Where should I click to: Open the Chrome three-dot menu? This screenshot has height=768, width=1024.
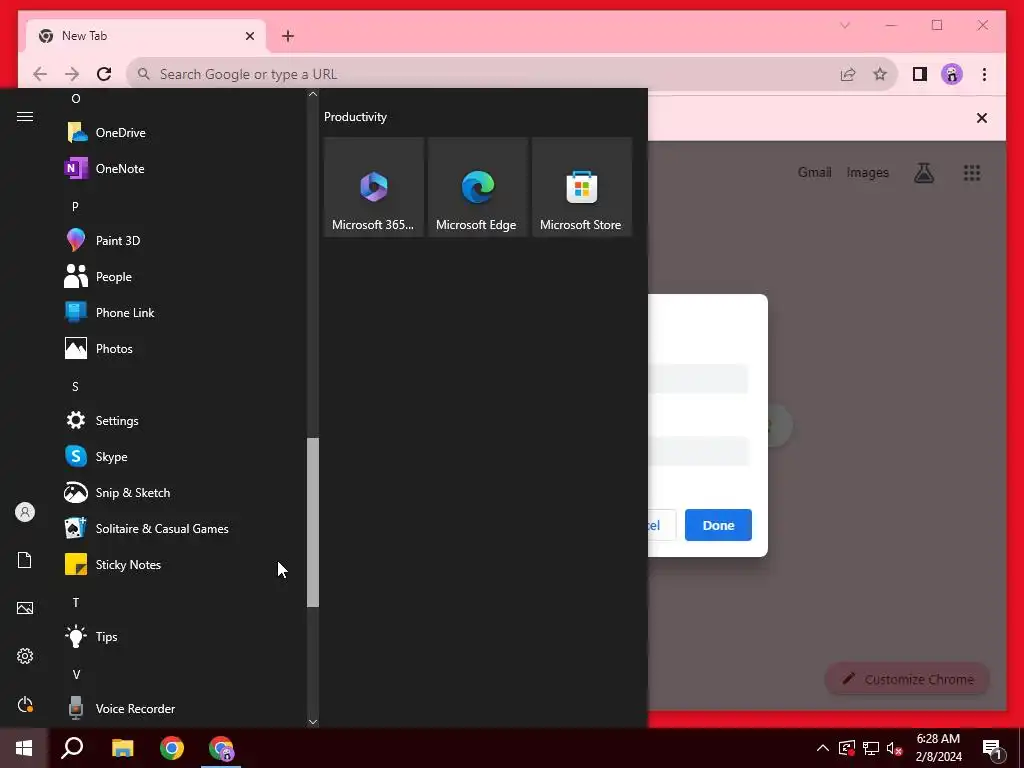coord(984,74)
